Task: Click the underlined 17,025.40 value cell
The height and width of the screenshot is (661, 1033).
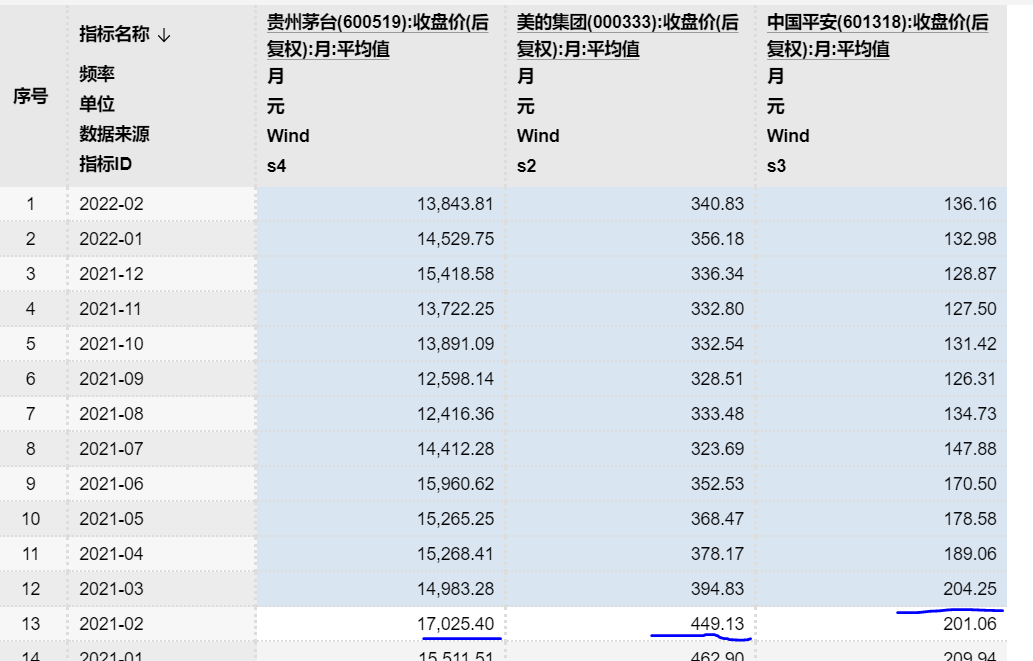Action: tap(455, 624)
